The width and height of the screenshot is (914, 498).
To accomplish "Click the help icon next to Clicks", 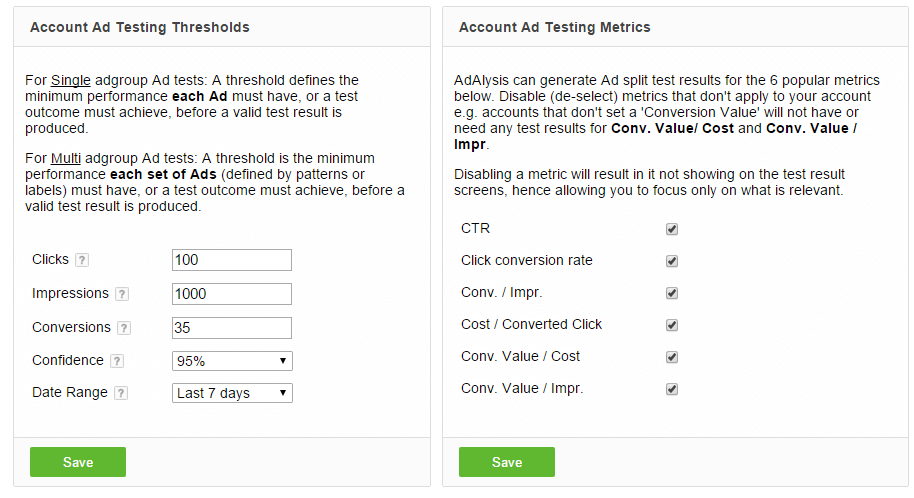I will point(82,260).
